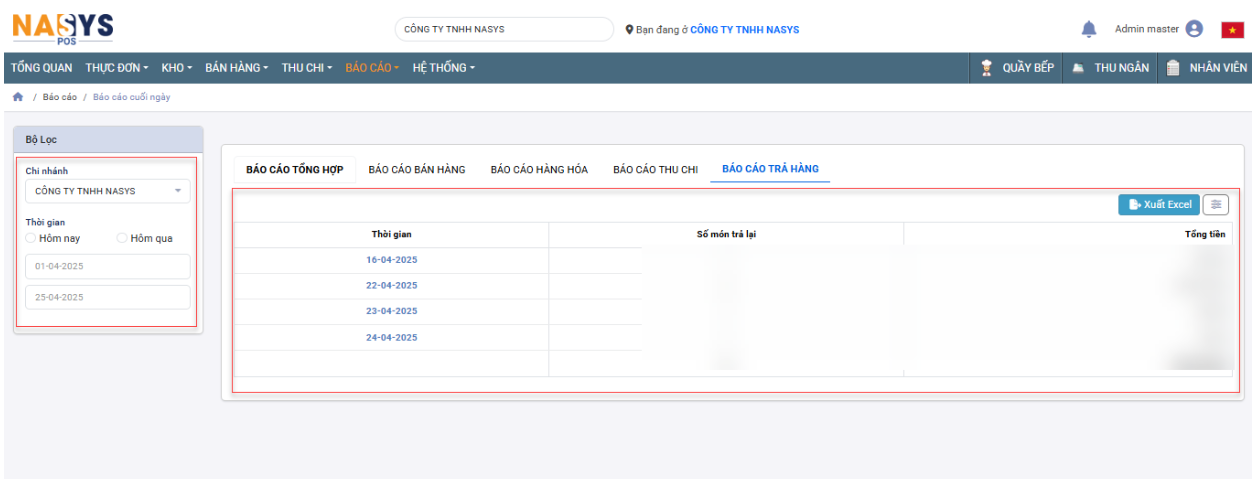Image resolution: width=1258 pixels, height=479 pixels.
Task: Click the start date field 01-04-2025
Action: click(x=107, y=267)
